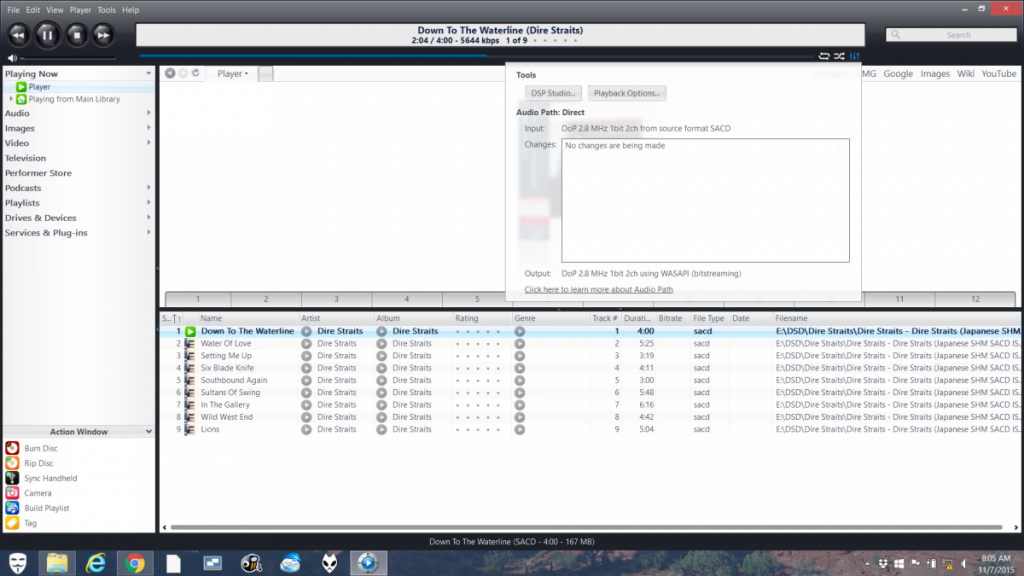Open the Help menu
The image size is (1024, 576).
(131, 10)
